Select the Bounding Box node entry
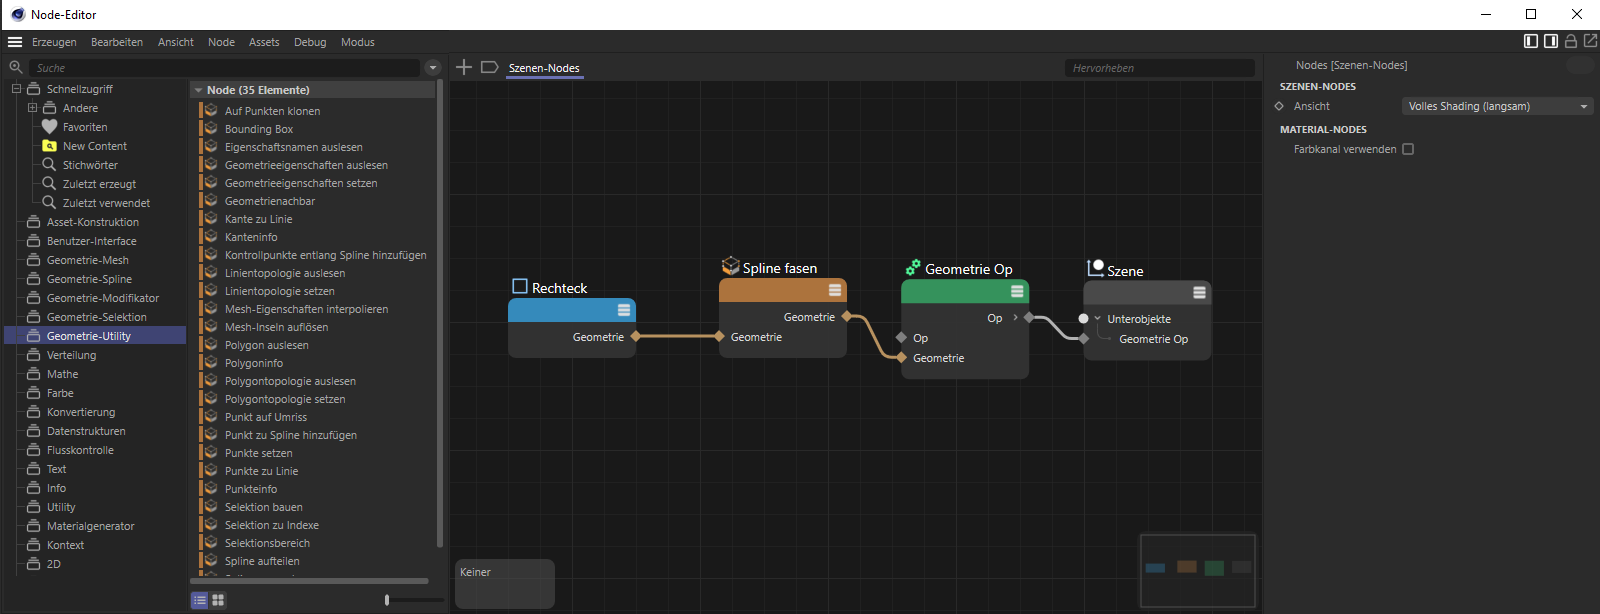Image resolution: width=1600 pixels, height=614 pixels. (259, 129)
